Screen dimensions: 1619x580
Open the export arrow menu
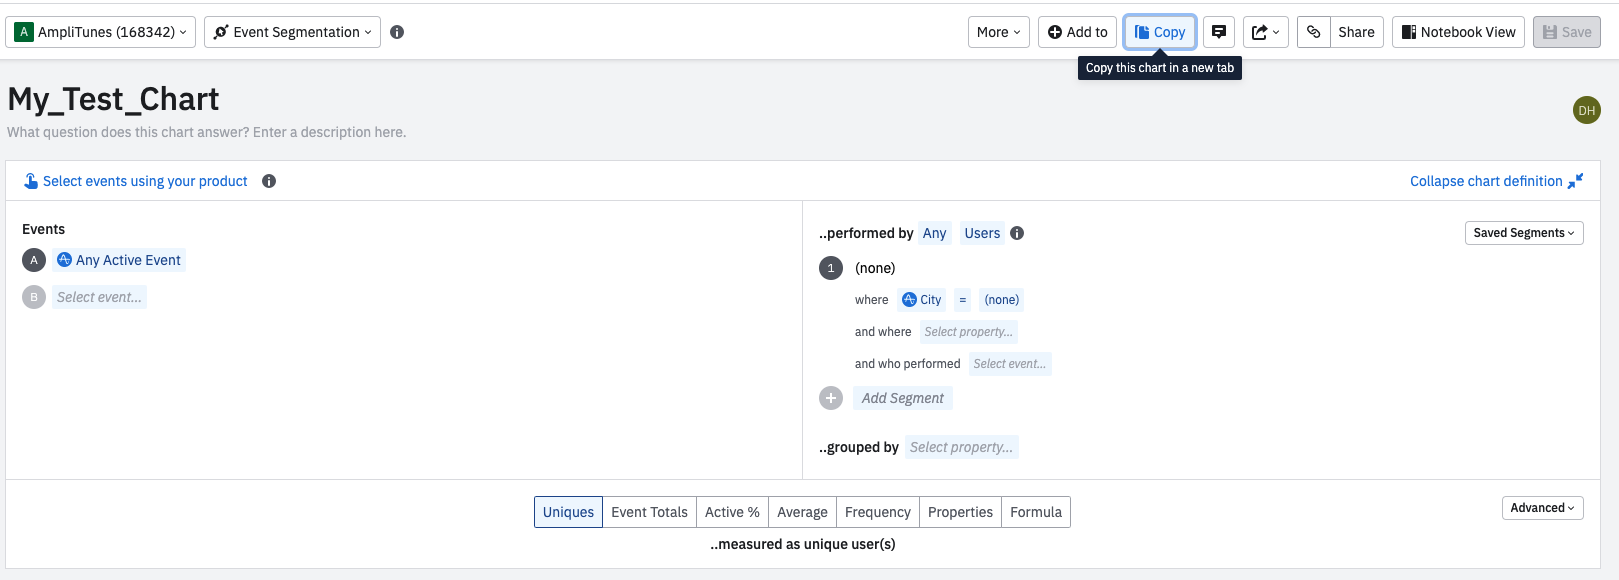pyautogui.click(x=1265, y=32)
